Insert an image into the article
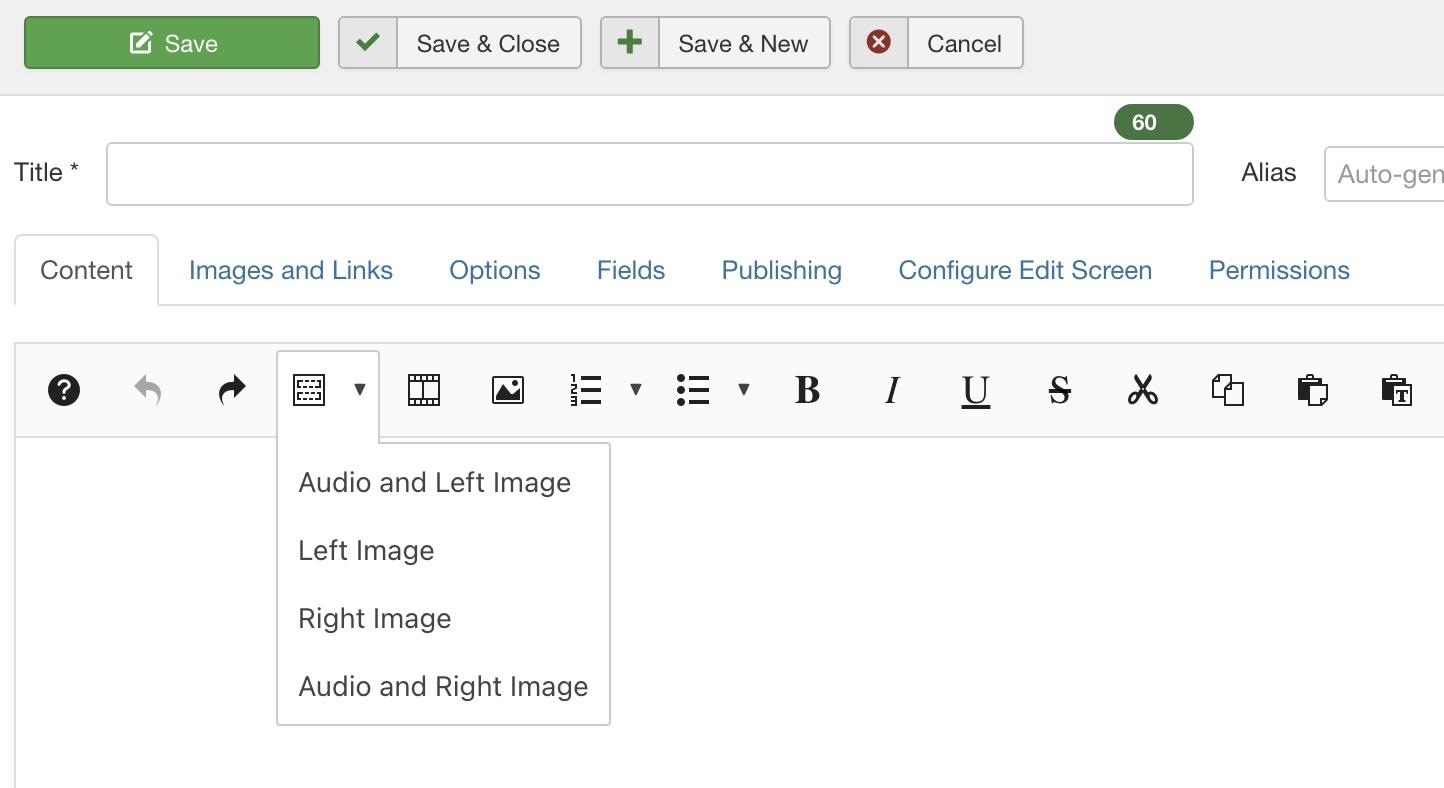Image resolution: width=1444 pixels, height=788 pixels. coord(508,390)
